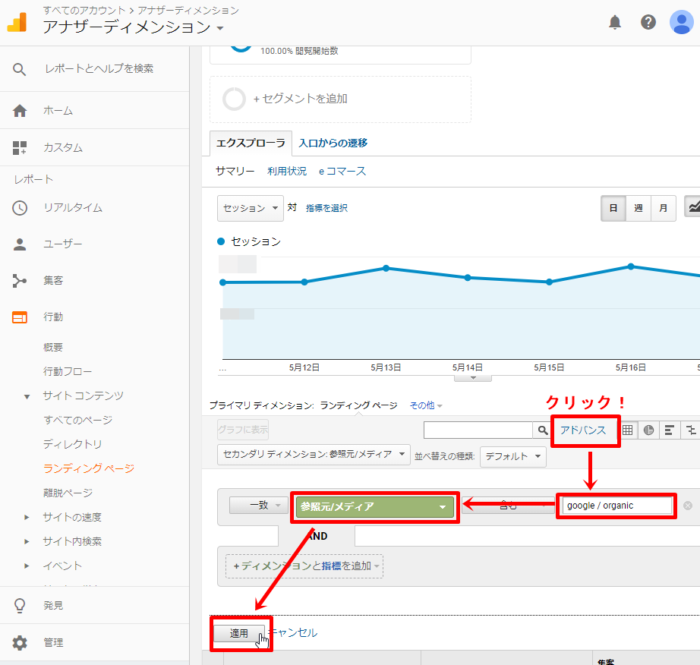The width and height of the screenshot is (700, 665).
Task: Select day (日) graph granularity
Action: pos(613,208)
